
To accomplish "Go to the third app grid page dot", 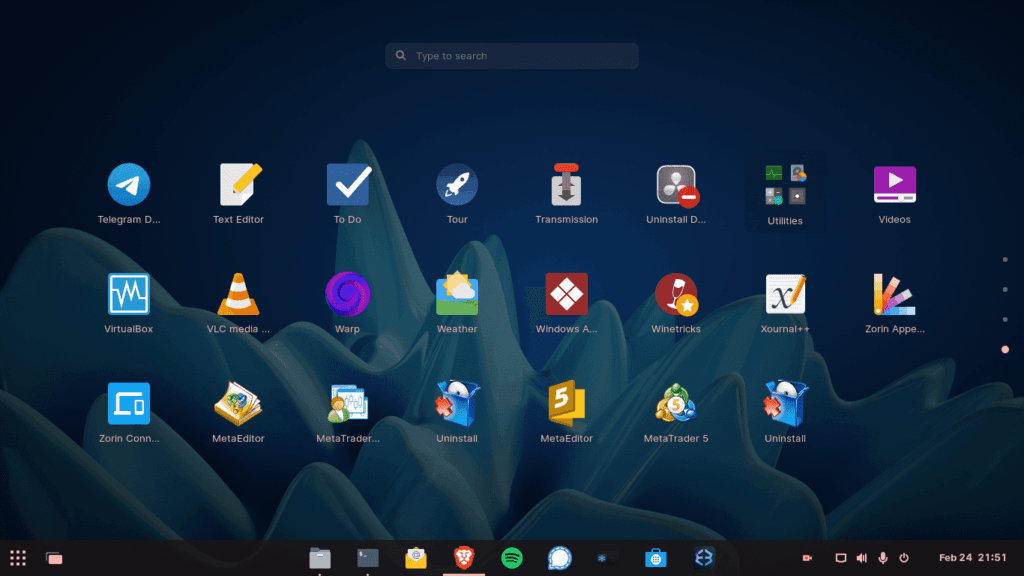I will point(1005,319).
